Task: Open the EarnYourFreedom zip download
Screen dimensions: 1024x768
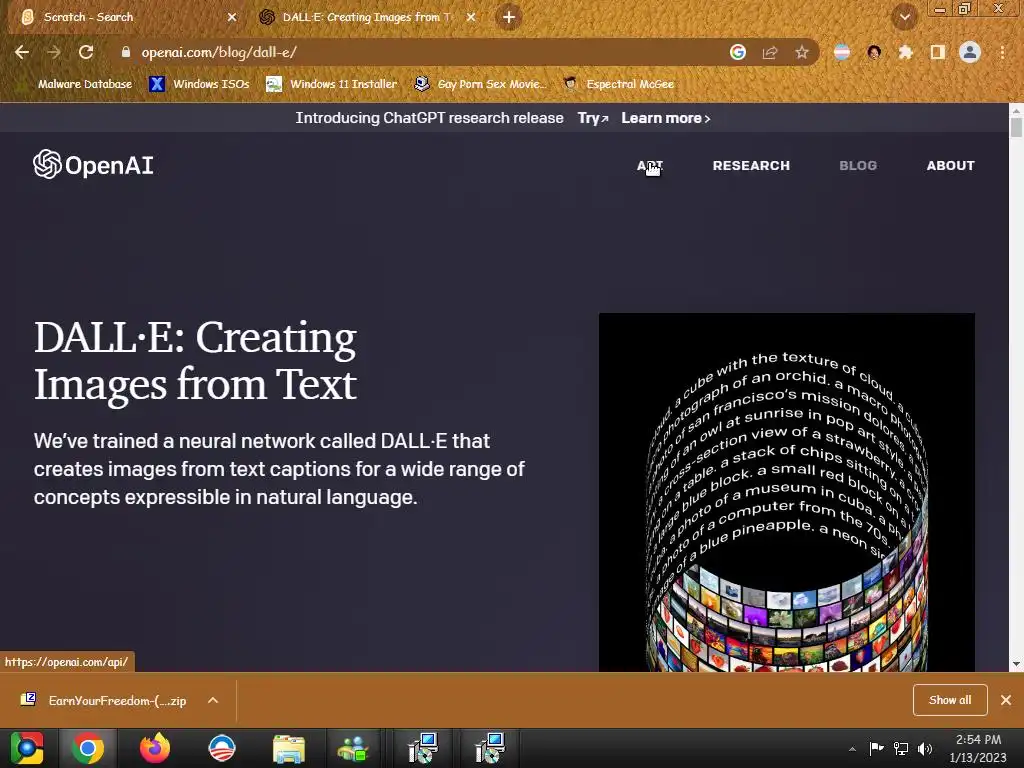Action: (104, 701)
